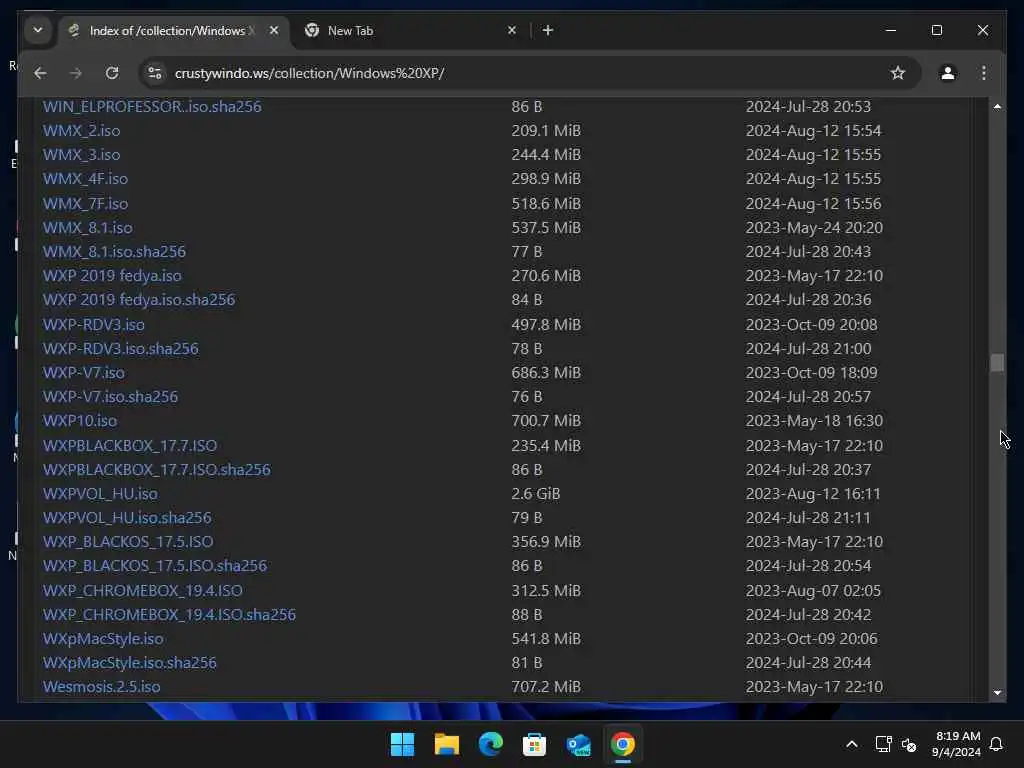Bookmark this page with the star icon
The height and width of the screenshot is (768, 1024).
[x=898, y=73]
